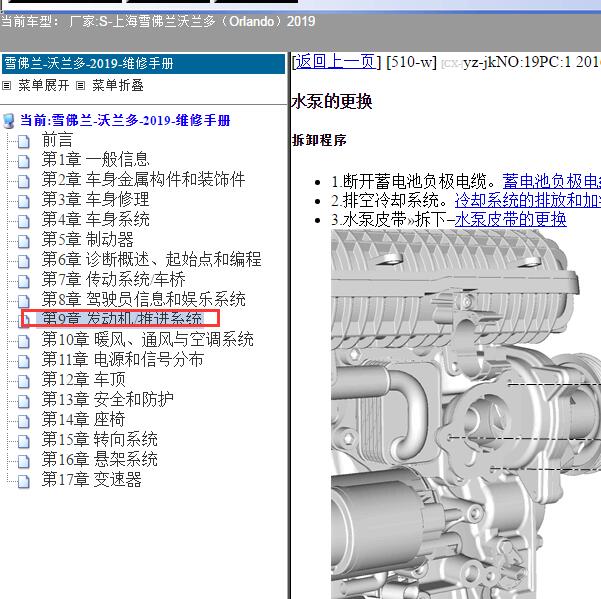Click the page icon beside 第15章 转向系统

(24, 441)
